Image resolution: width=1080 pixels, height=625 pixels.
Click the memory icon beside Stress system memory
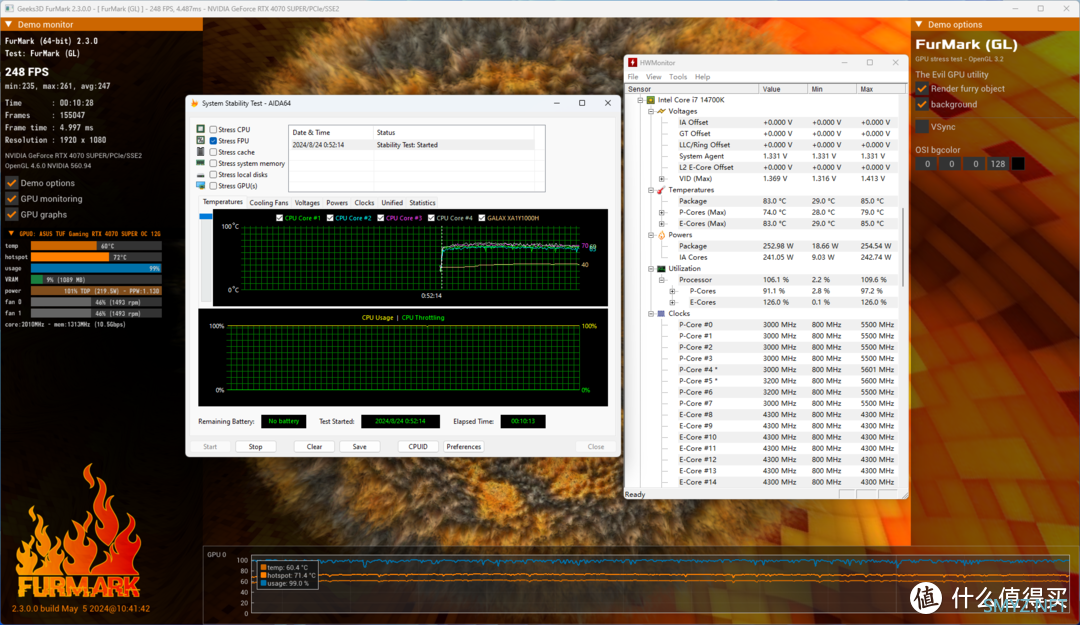click(200, 163)
